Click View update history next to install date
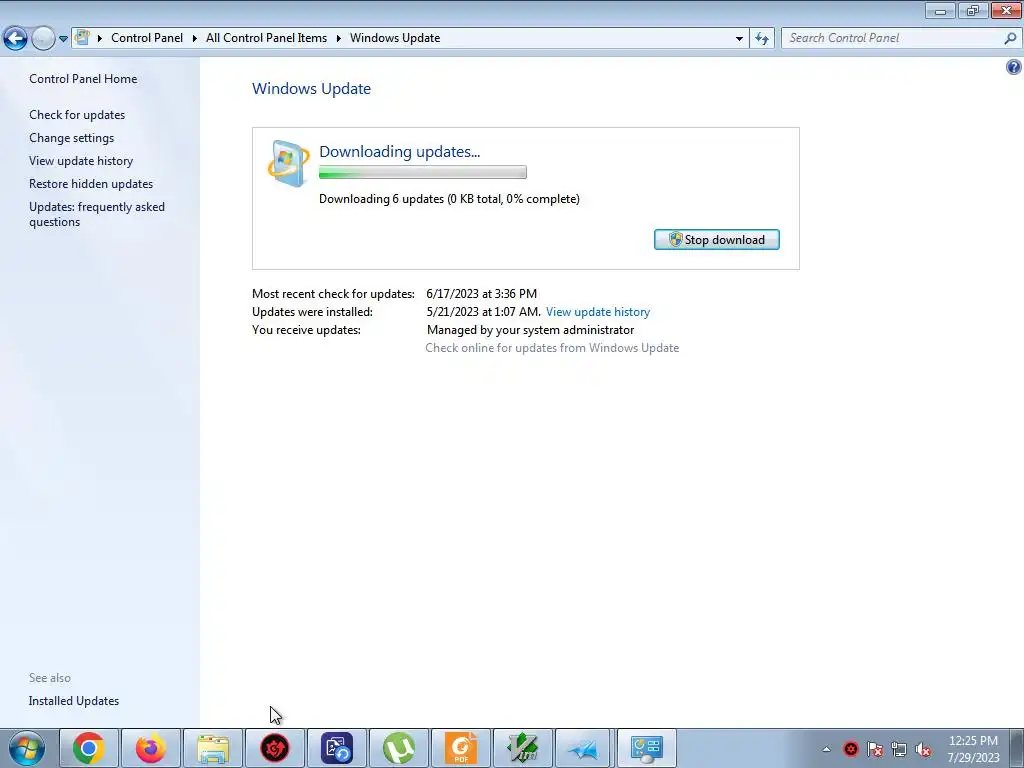The width and height of the screenshot is (1024, 768). [598, 312]
